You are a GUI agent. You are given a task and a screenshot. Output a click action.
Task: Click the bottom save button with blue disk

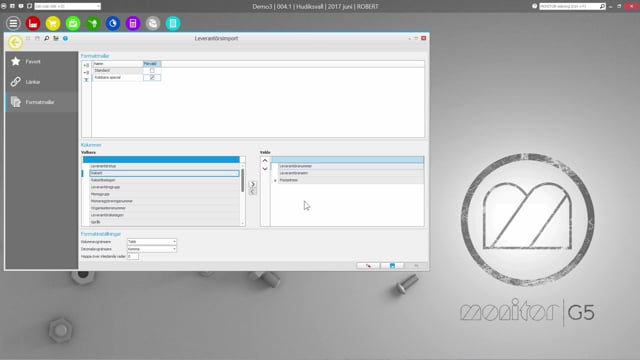392,266
